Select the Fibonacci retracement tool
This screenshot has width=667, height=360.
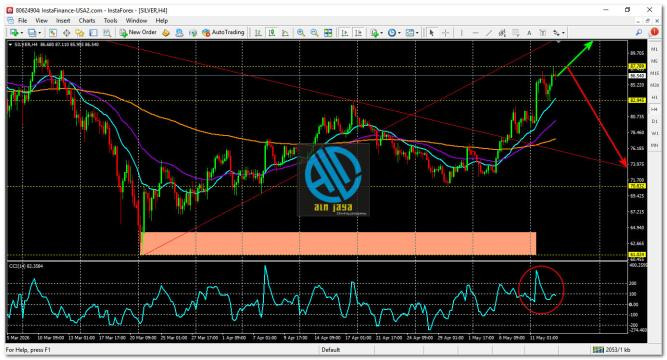516,32
